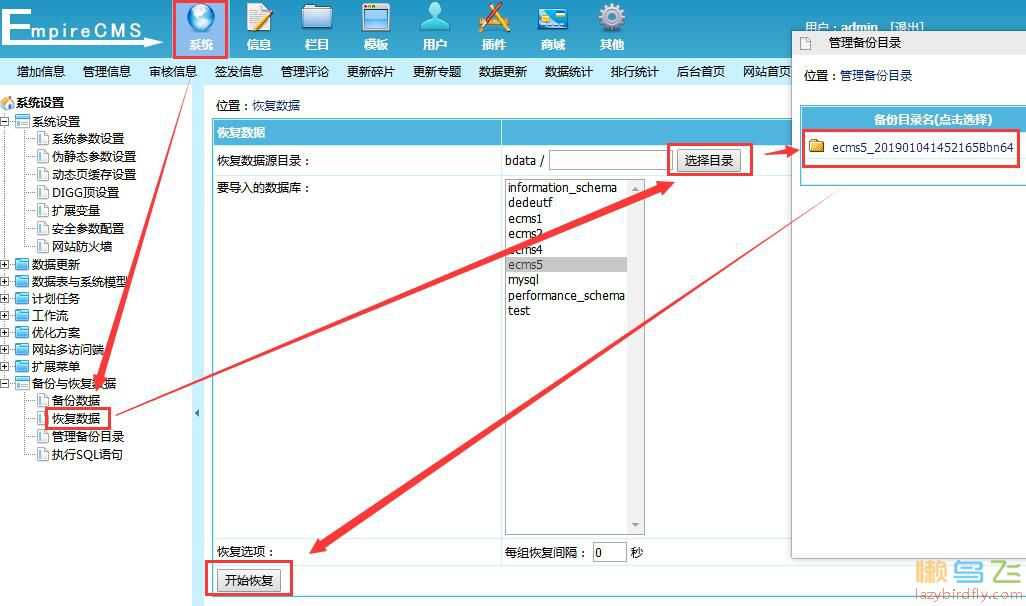Screen dimensions: 1026x606
Task: Open the 其他 gear icon
Action: (612, 28)
